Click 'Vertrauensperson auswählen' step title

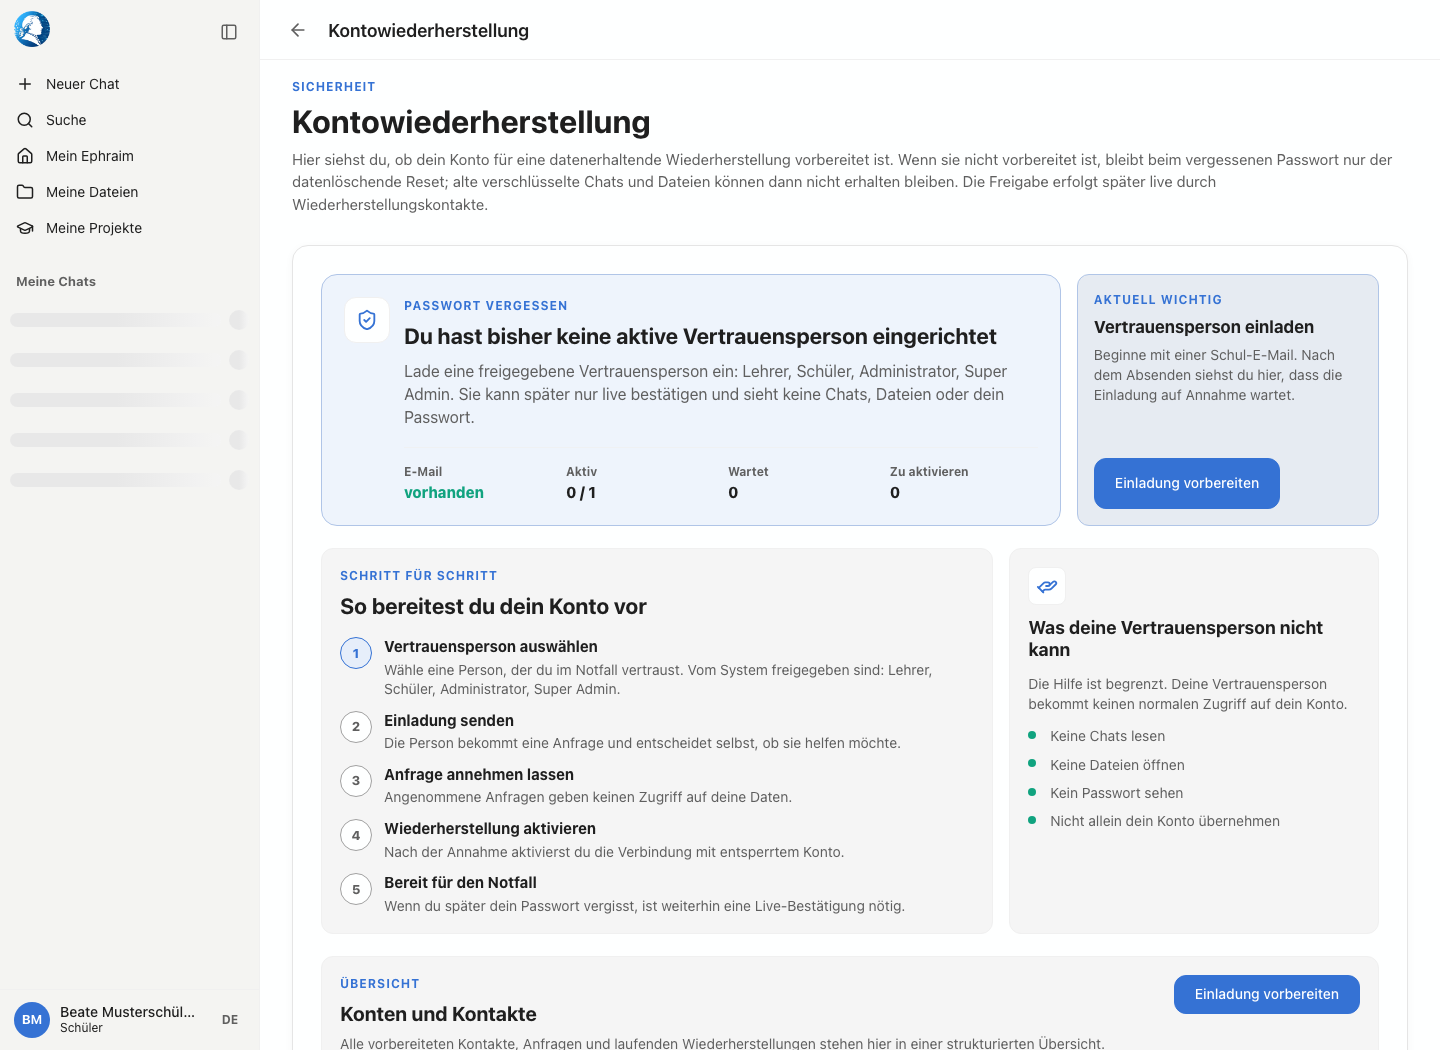click(491, 647)
